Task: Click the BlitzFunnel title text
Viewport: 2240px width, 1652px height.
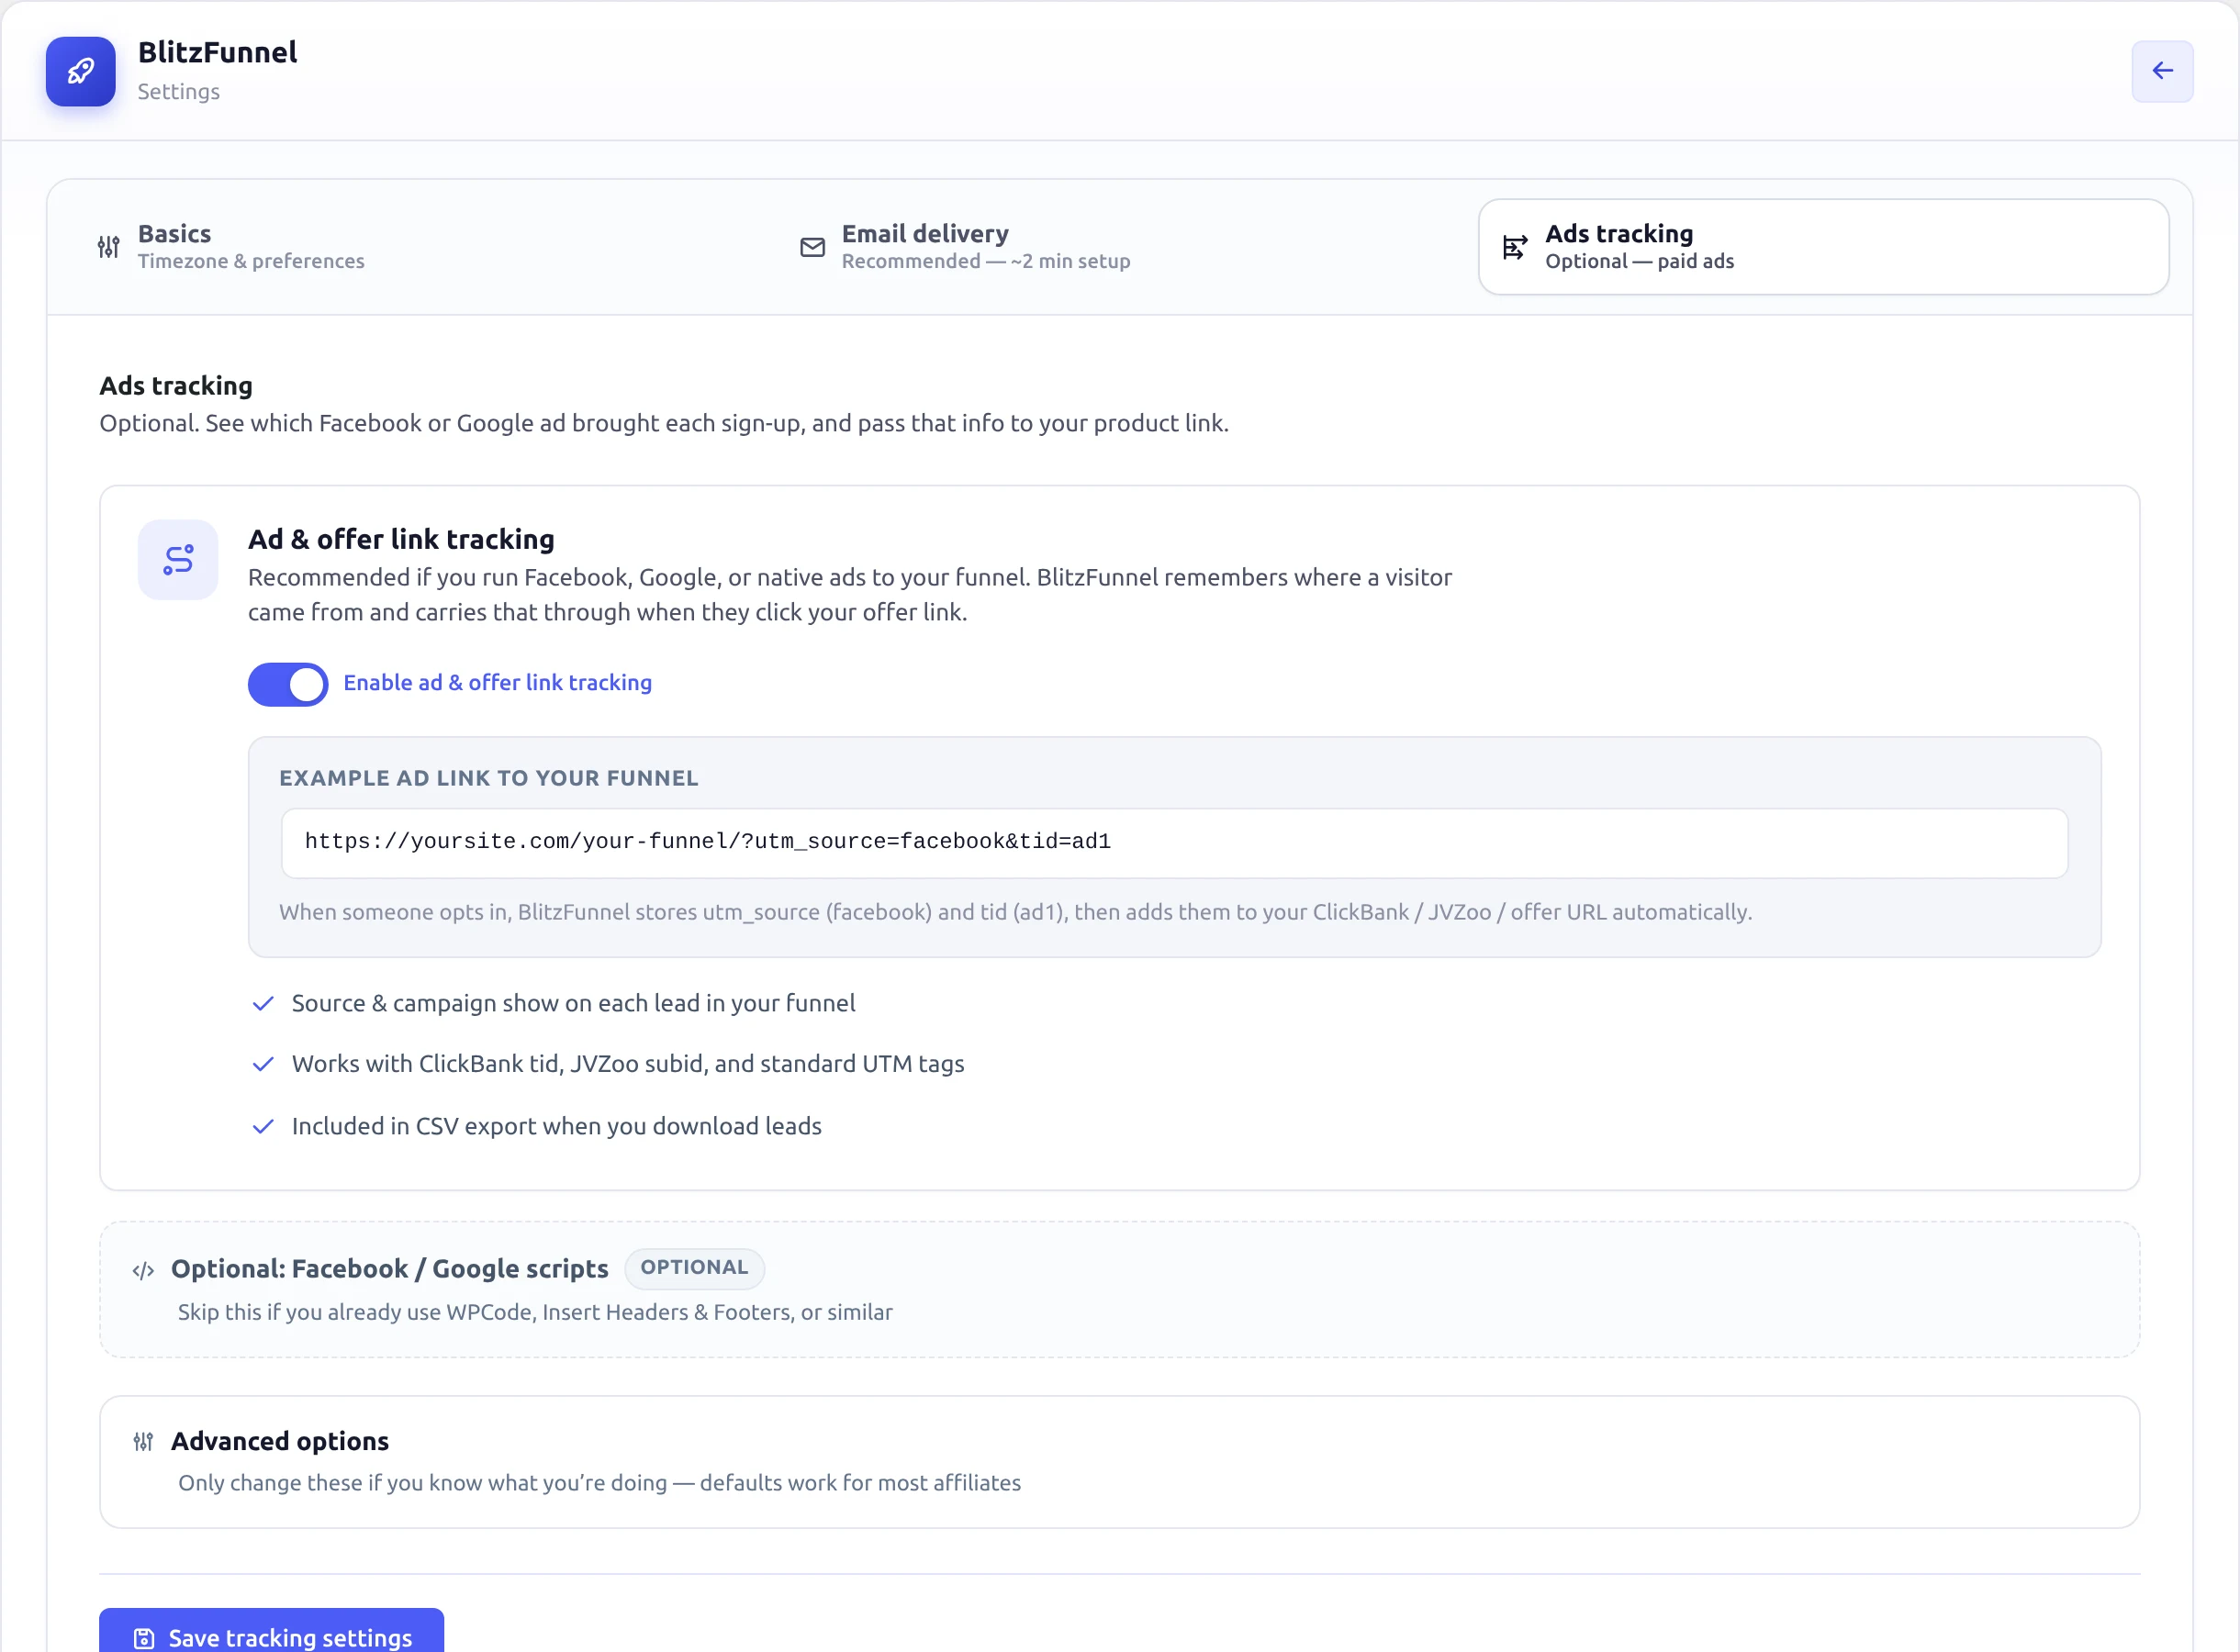Action: [x=218, y=52]
